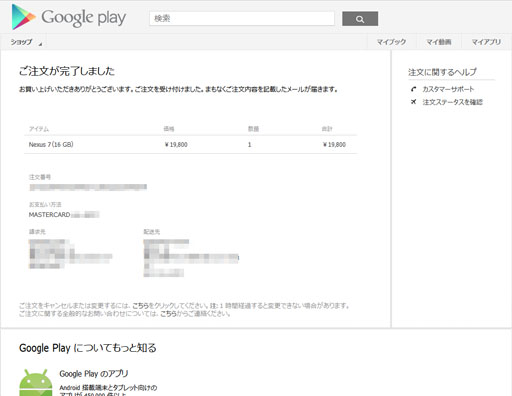Open the マイアプリ tab
Viewport: 512px width, 396px height.
[486, 42]
